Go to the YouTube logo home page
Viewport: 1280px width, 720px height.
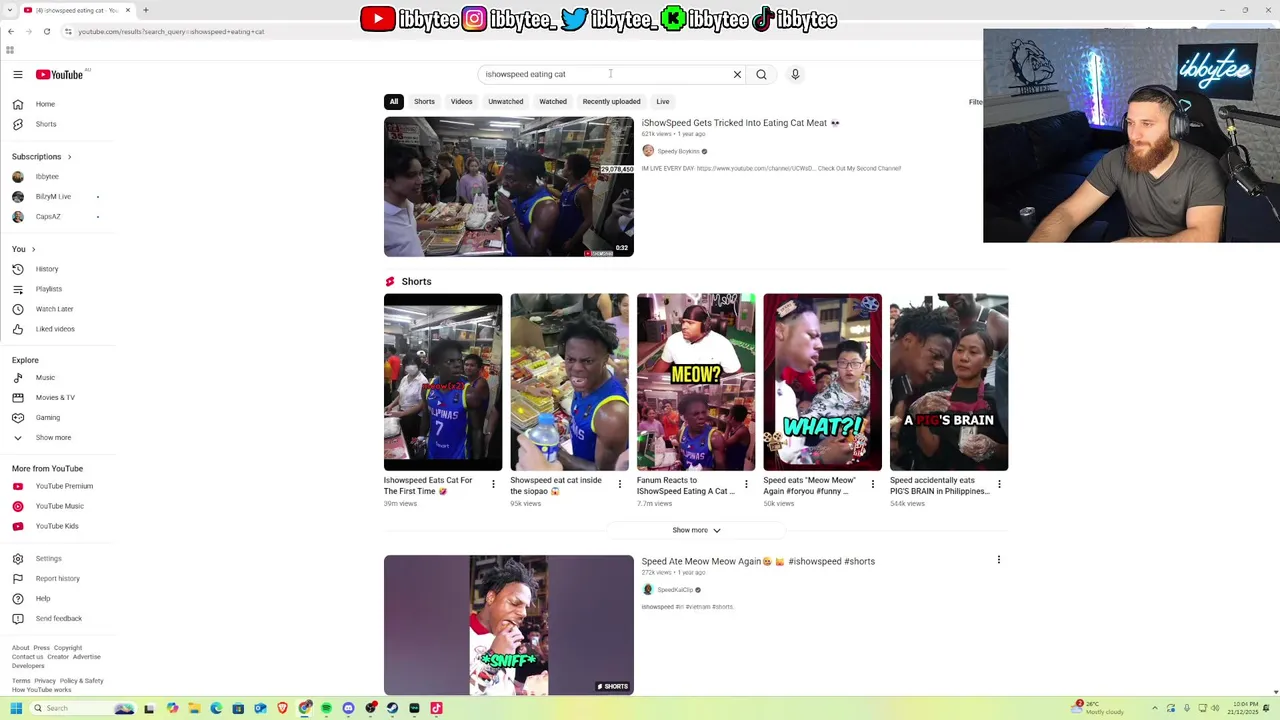tap(59, 74)
